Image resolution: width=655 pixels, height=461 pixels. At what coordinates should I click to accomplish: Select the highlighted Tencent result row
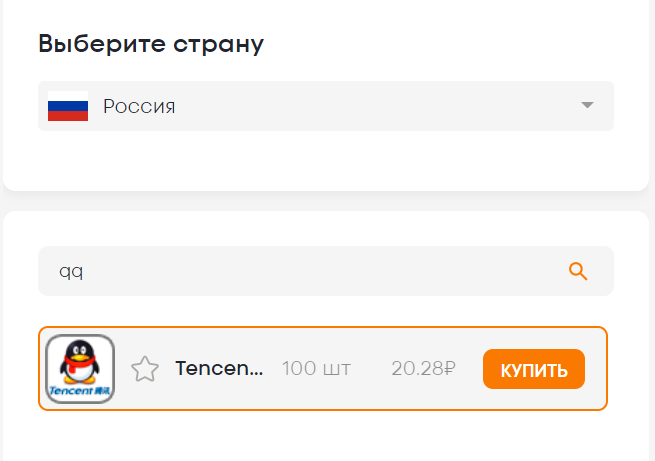tap(322, 369)
